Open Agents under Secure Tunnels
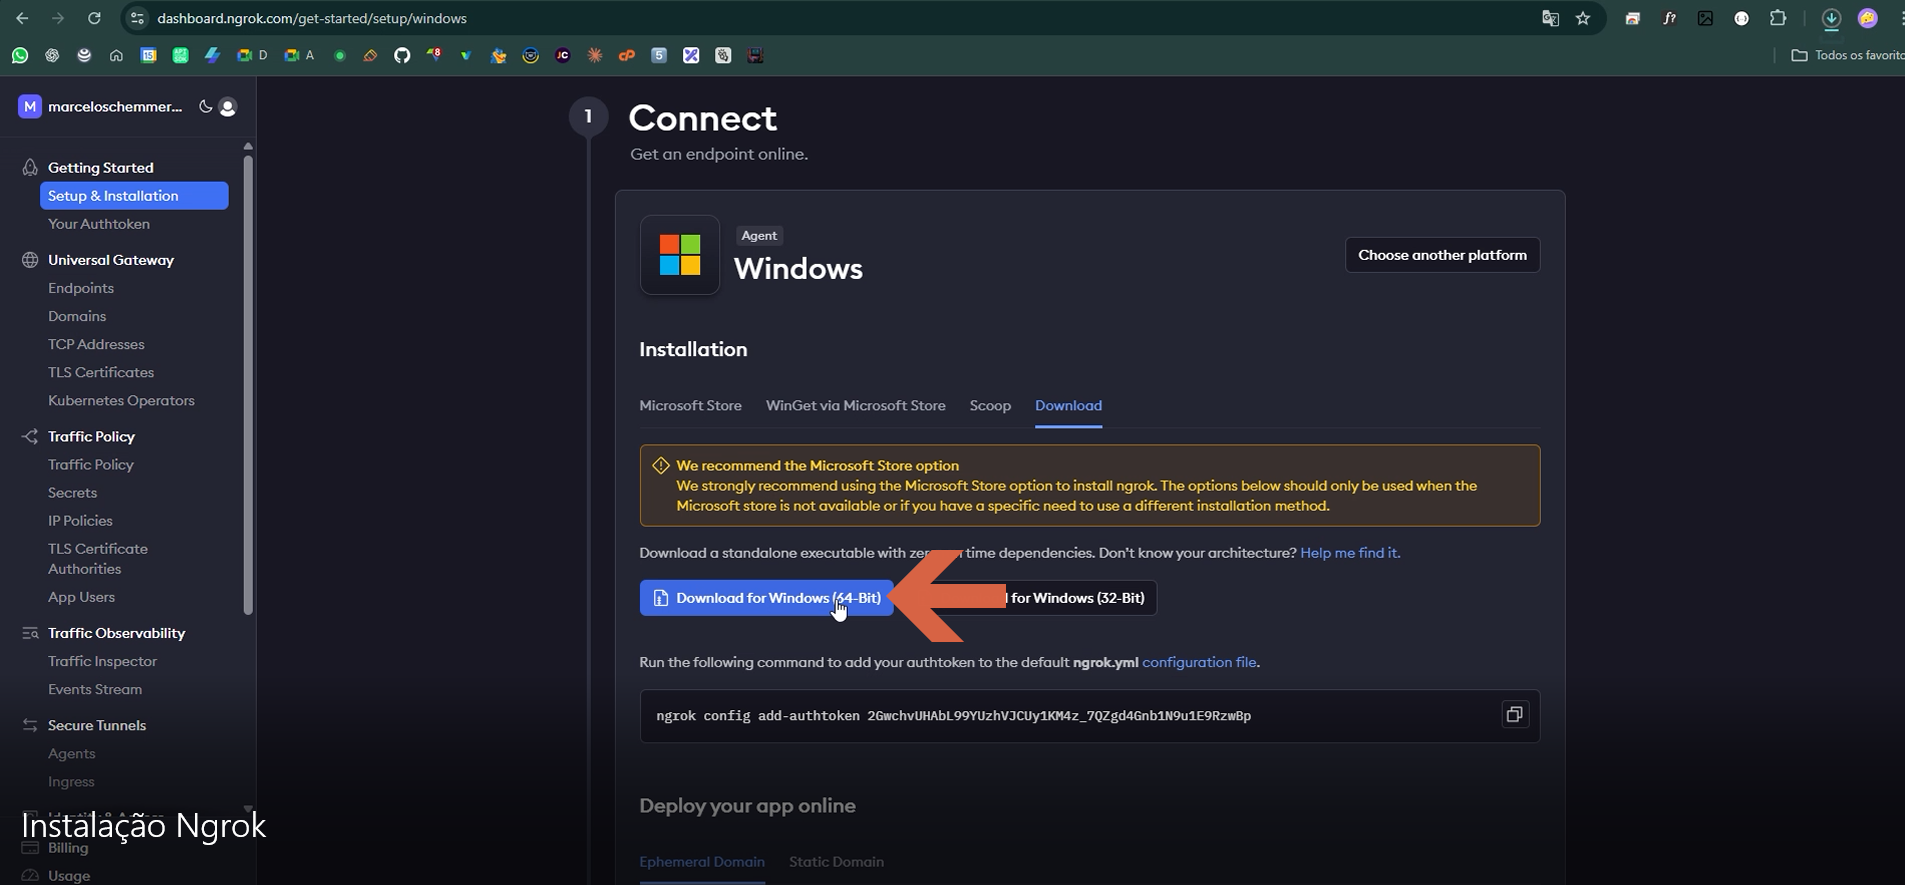 71,753
